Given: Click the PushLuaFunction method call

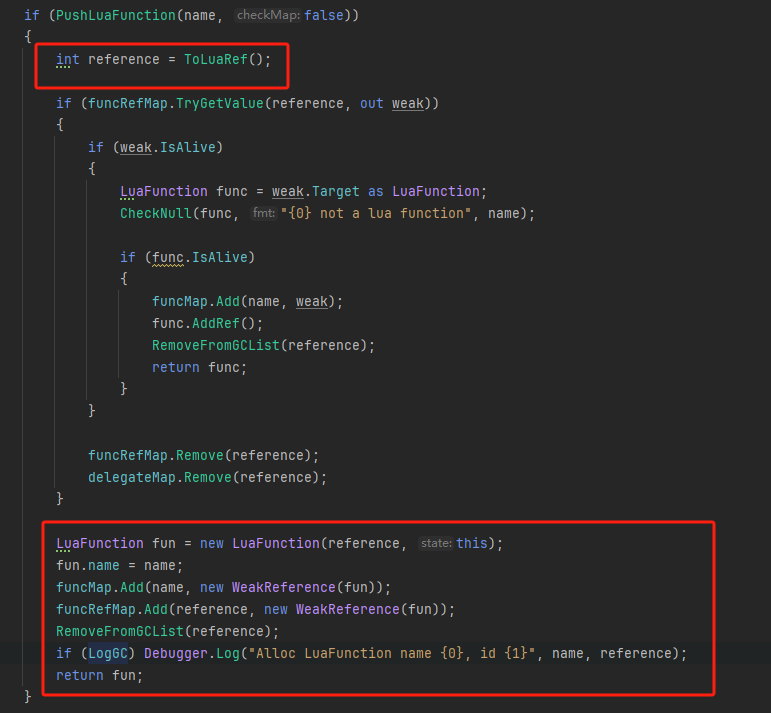Looking at the screenshot, I should click(x=116, y=15).
